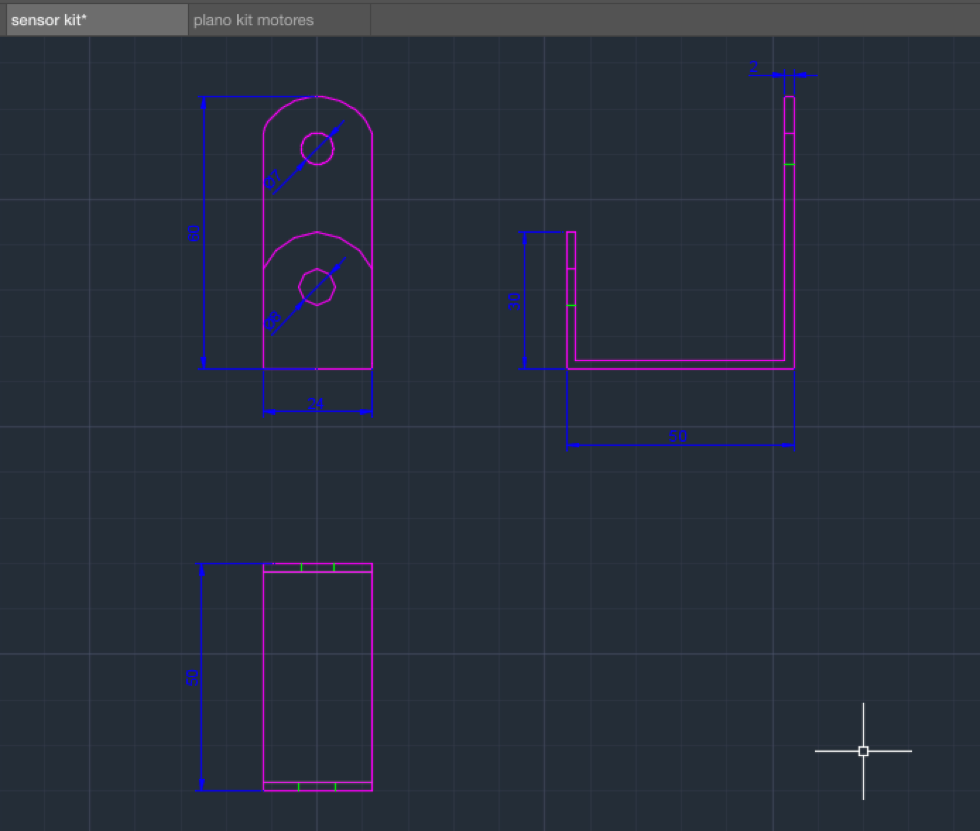Click the Ø8 diameter dimension text
Viewport: 980px width, 831px height.
tap(273, 321)
